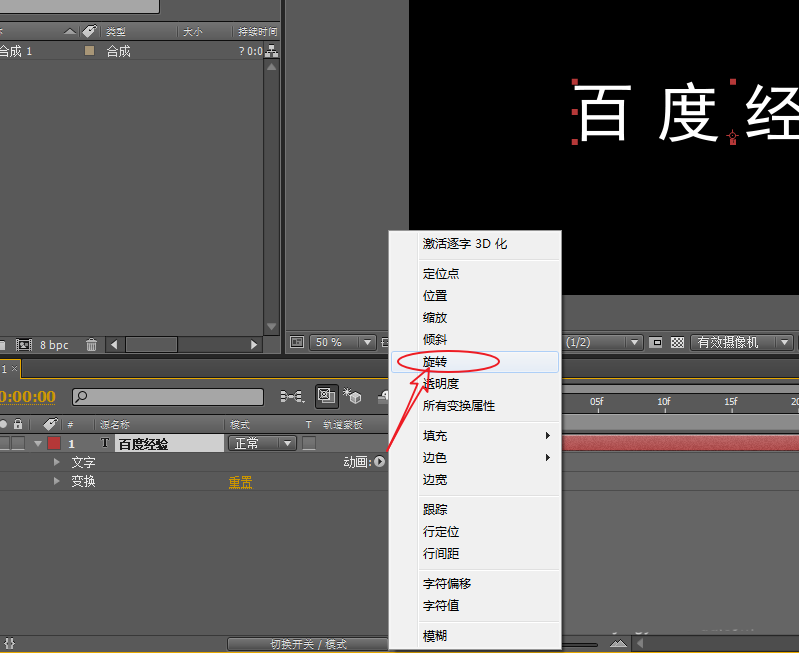Click the 8 bpc color depth button
The height and width of the screenshot is (653, 799).
click(54, 345)
